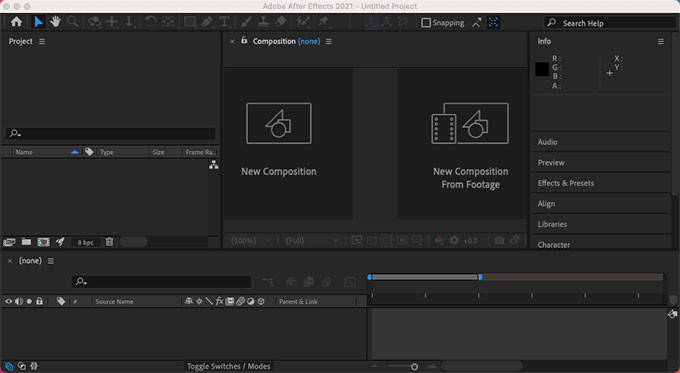Click the new composition icon in Project panel
Viewport: 680px width, 373px height.
click(x=43, y=242)
